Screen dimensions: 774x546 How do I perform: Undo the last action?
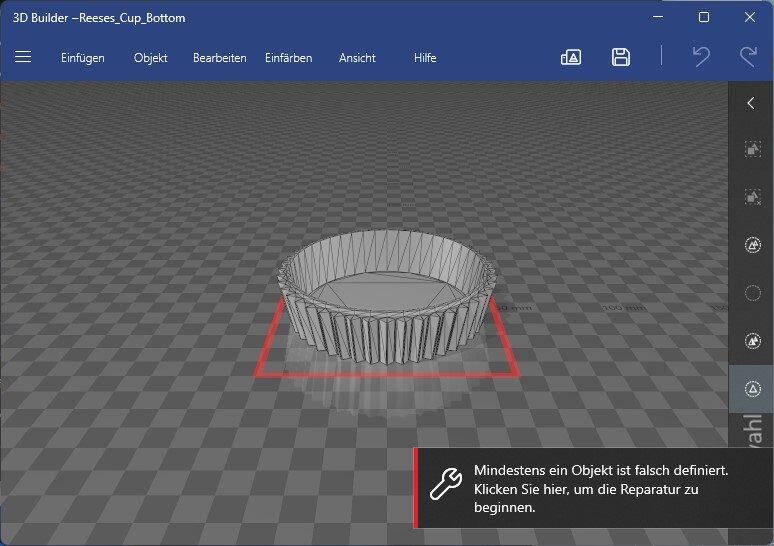click(x=701, y=56)
